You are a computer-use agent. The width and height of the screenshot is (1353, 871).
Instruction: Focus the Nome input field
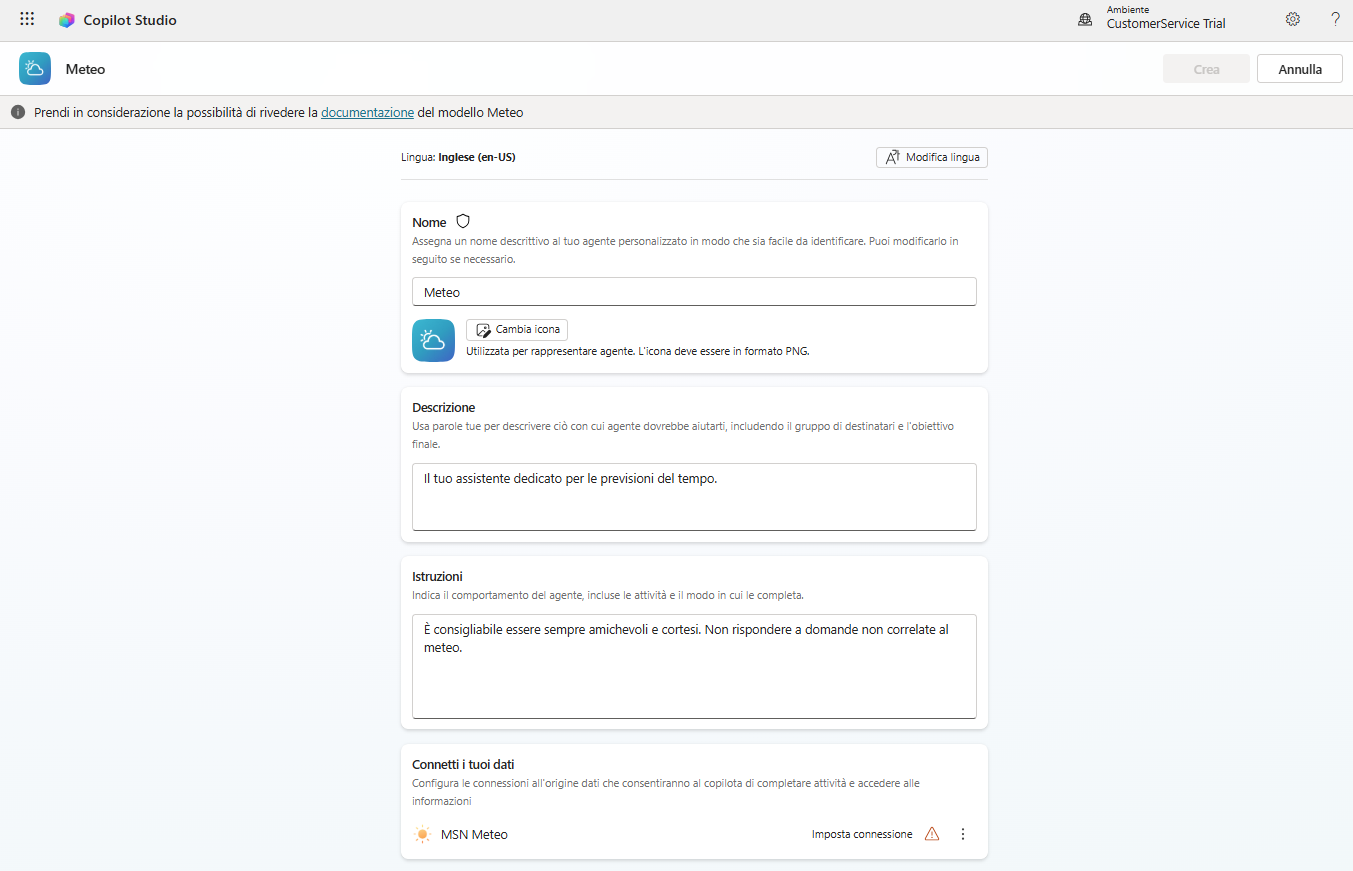click(x=694, y=292)
